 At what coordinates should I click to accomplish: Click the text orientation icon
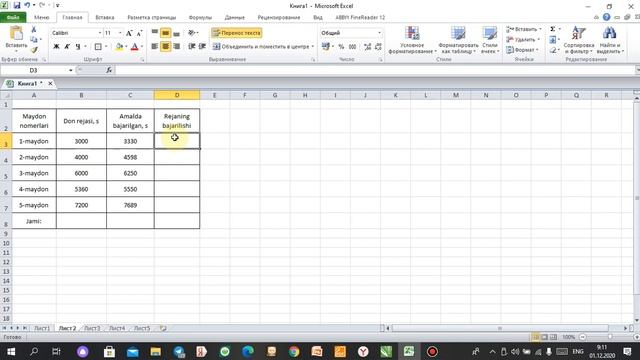tap(191, 33)
